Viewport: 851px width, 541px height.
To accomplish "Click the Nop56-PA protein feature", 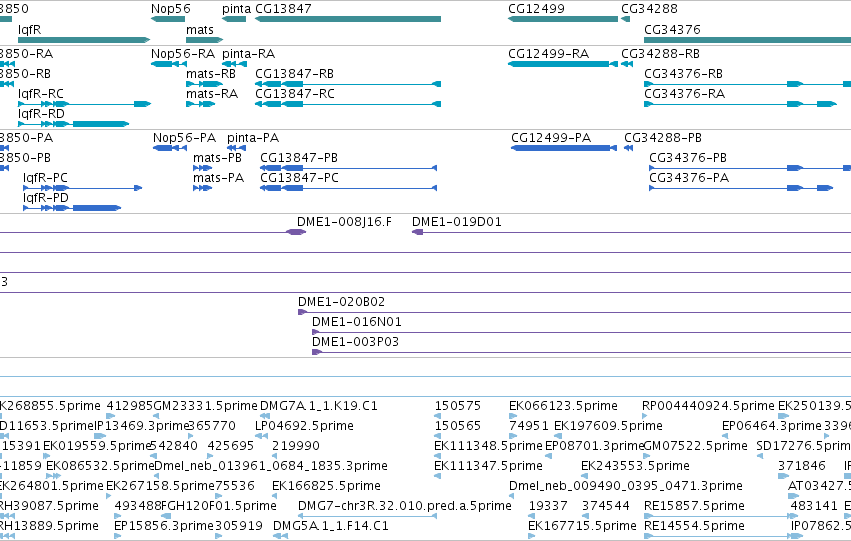I will click(170, 148).
